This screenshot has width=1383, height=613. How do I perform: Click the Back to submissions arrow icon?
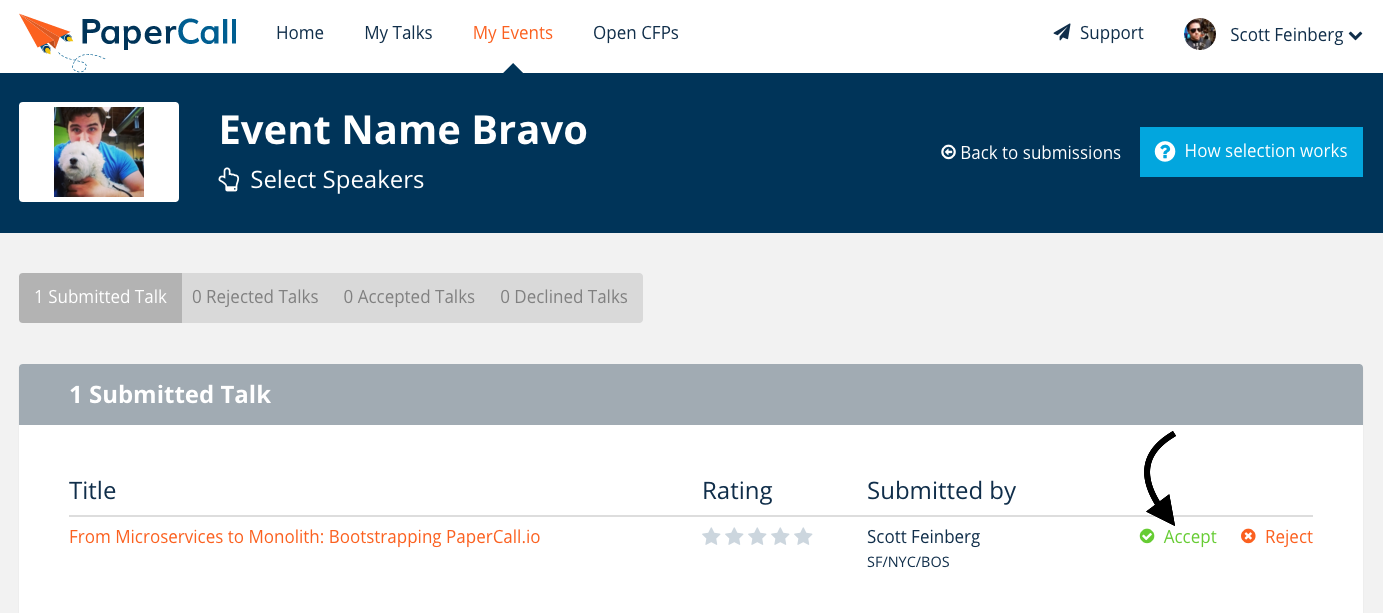(x=948, y=152)
